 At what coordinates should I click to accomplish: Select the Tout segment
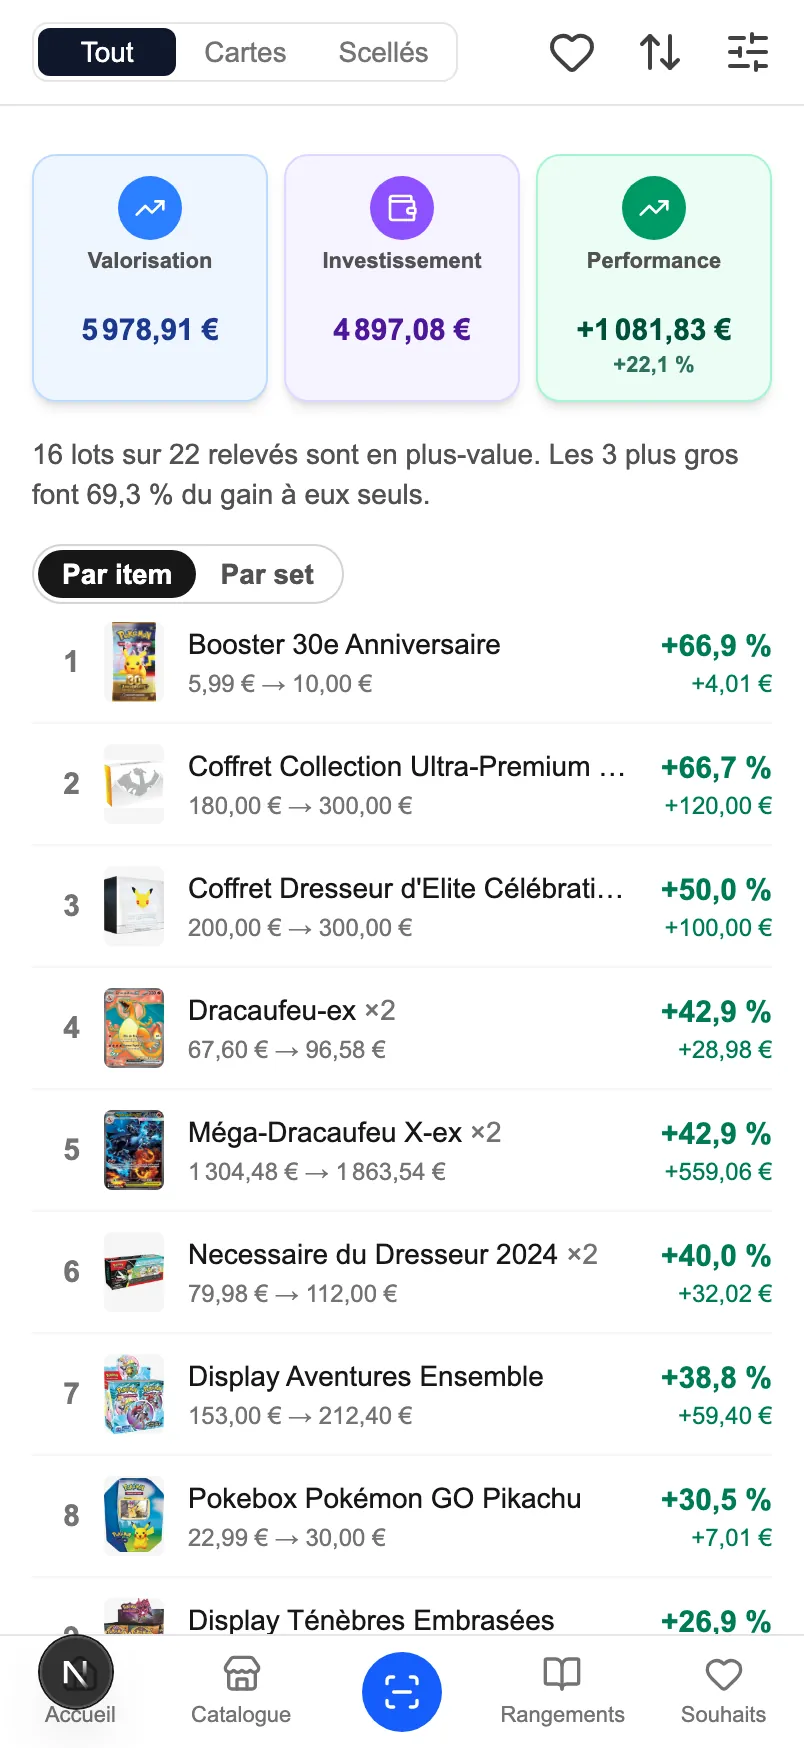coord(107,52)
